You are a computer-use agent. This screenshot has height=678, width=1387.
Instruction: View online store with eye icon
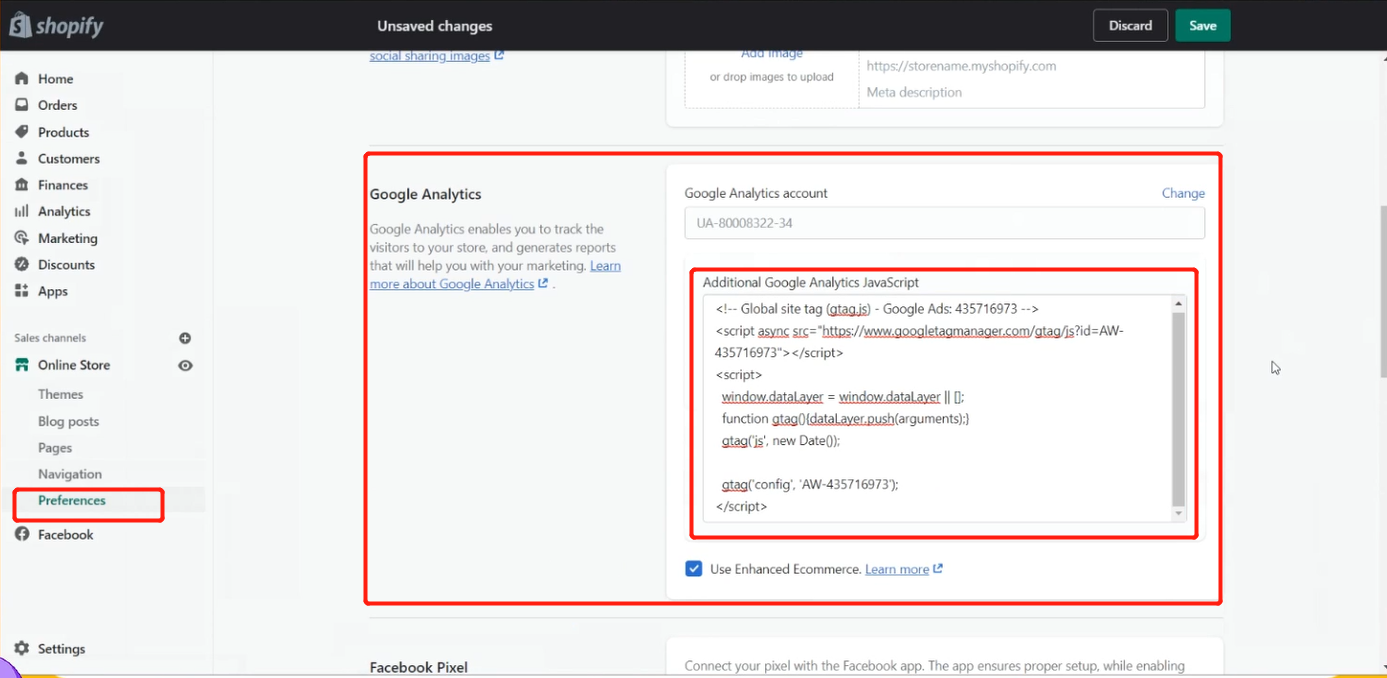[x=185, y=365]
